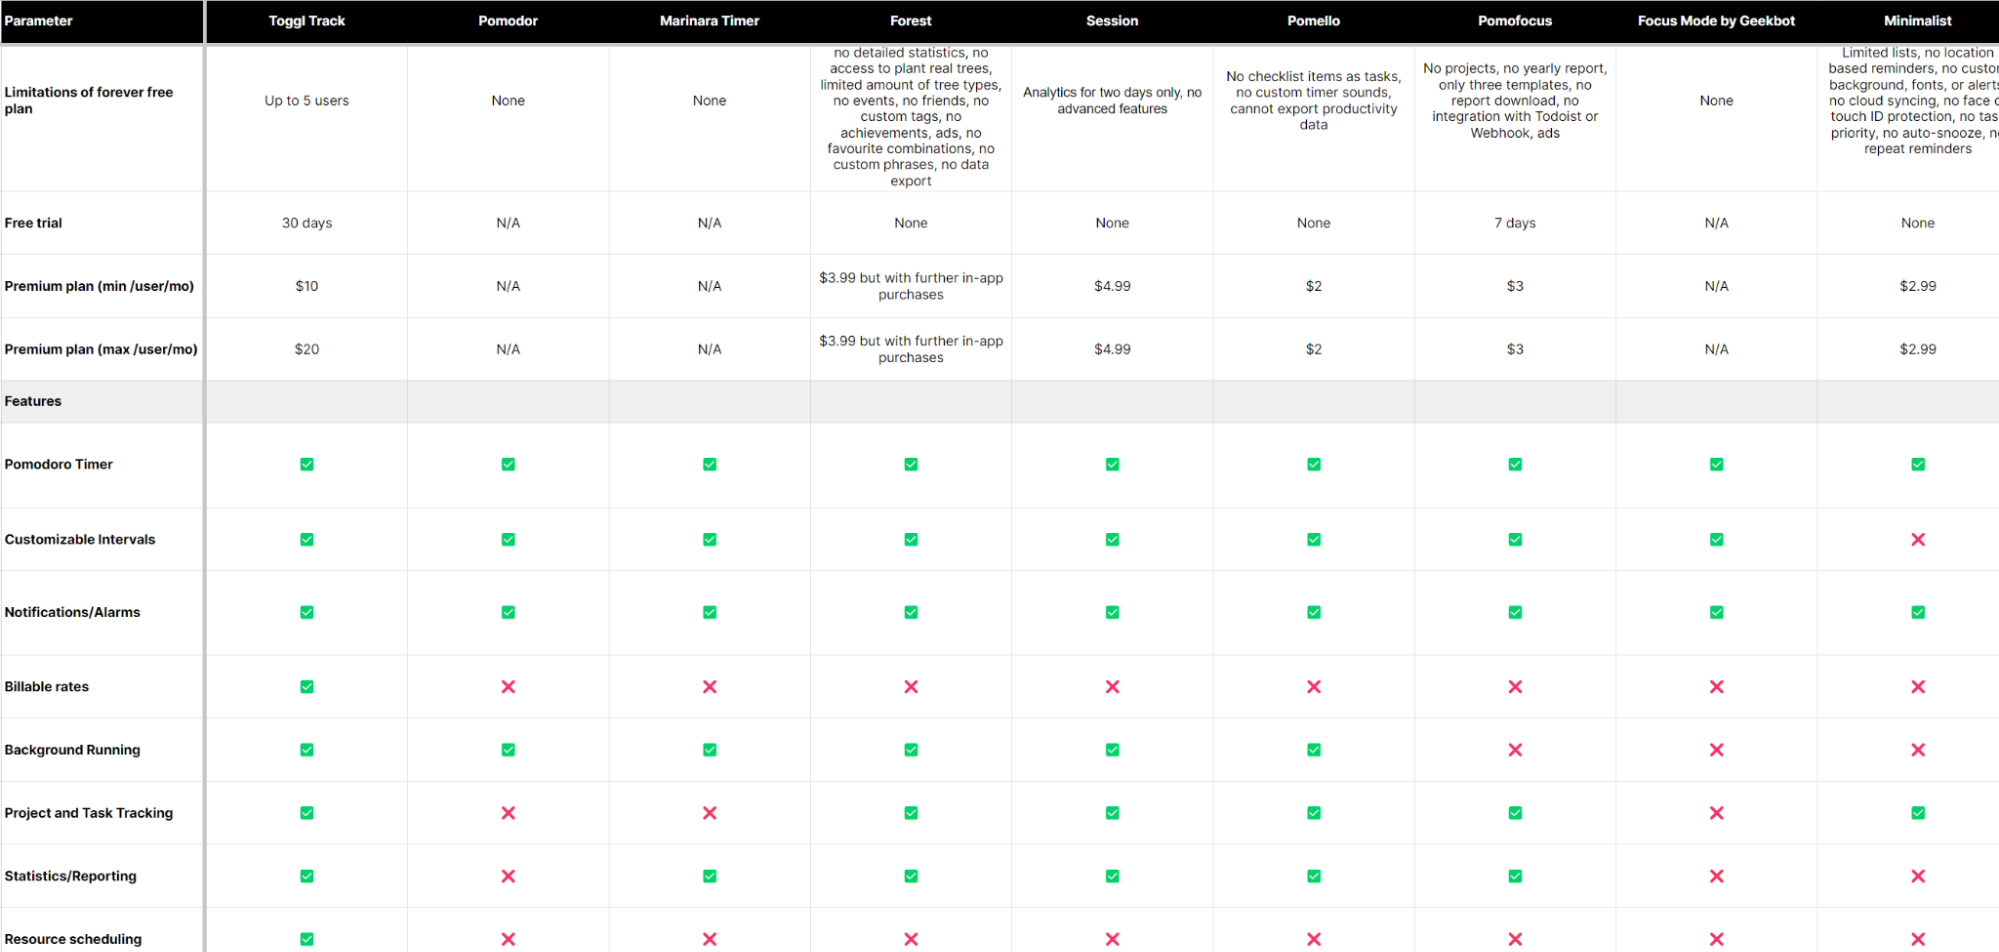
Task: Select Session's Notifications/Alarms green checkmark
Action: tap(1112, 612)
